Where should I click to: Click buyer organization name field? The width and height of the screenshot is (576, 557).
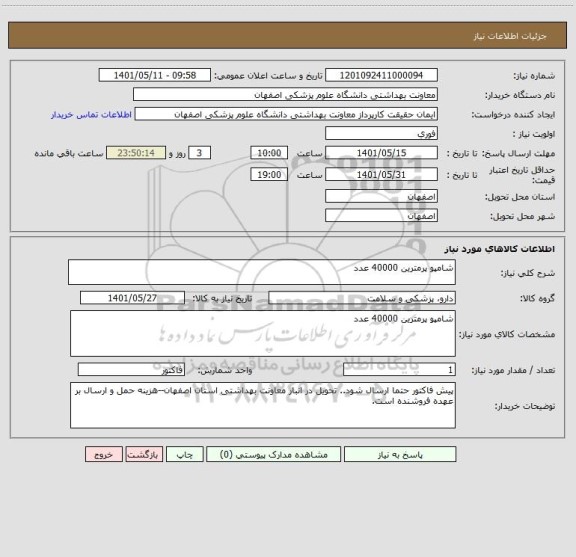(x=285, y=95)
